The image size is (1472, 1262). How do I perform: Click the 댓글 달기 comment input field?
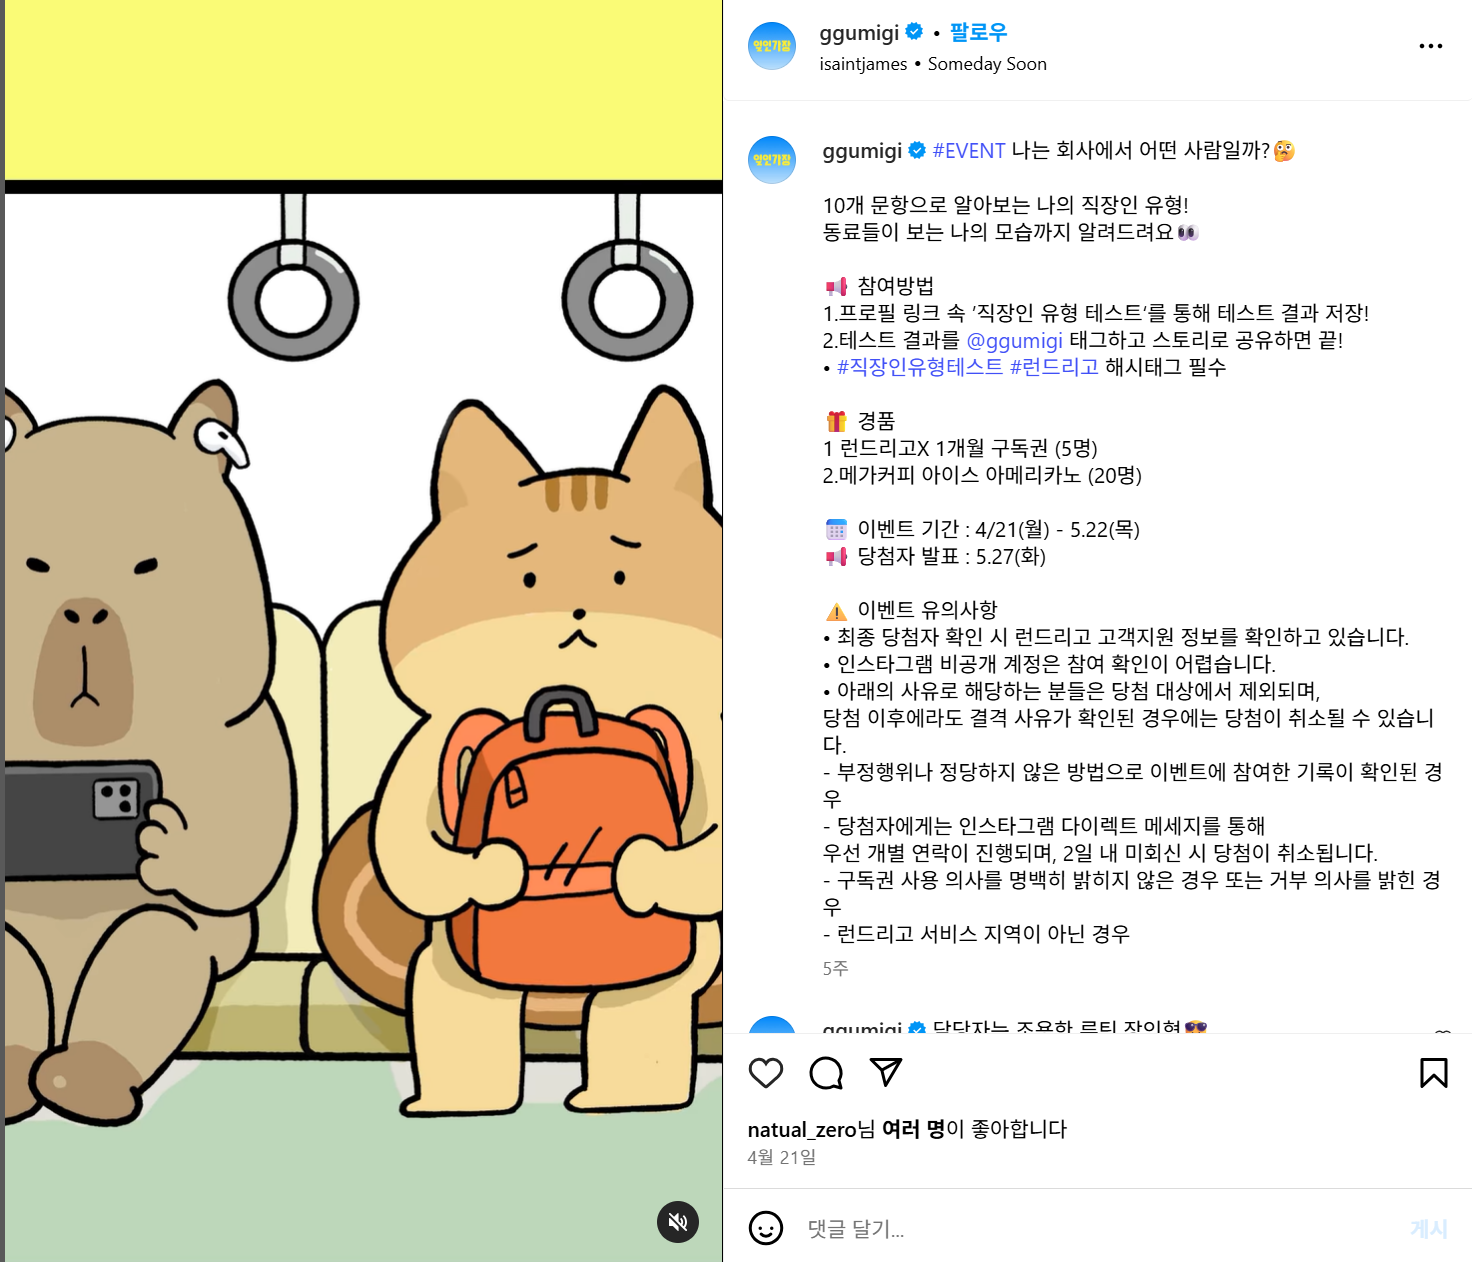click(x=1100, y=1229)
